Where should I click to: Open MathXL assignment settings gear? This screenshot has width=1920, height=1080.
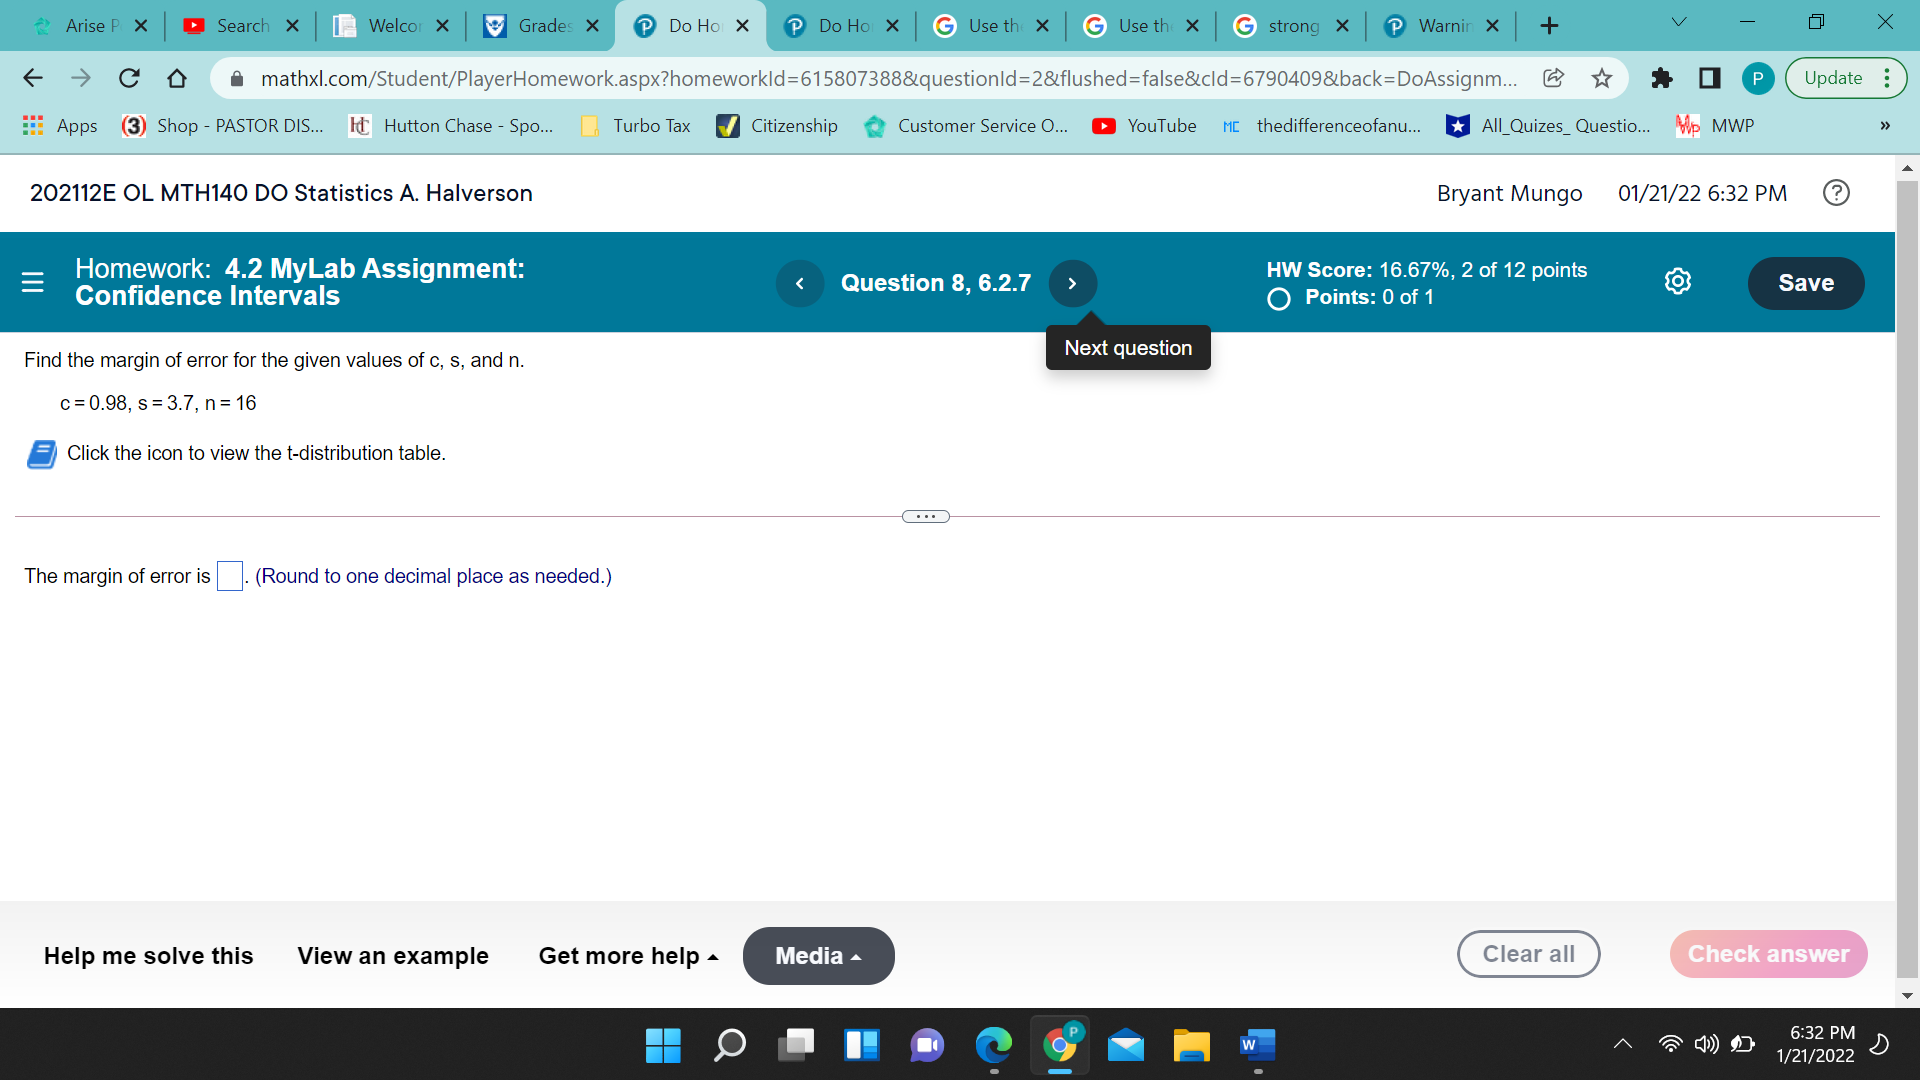[1678, 281]
